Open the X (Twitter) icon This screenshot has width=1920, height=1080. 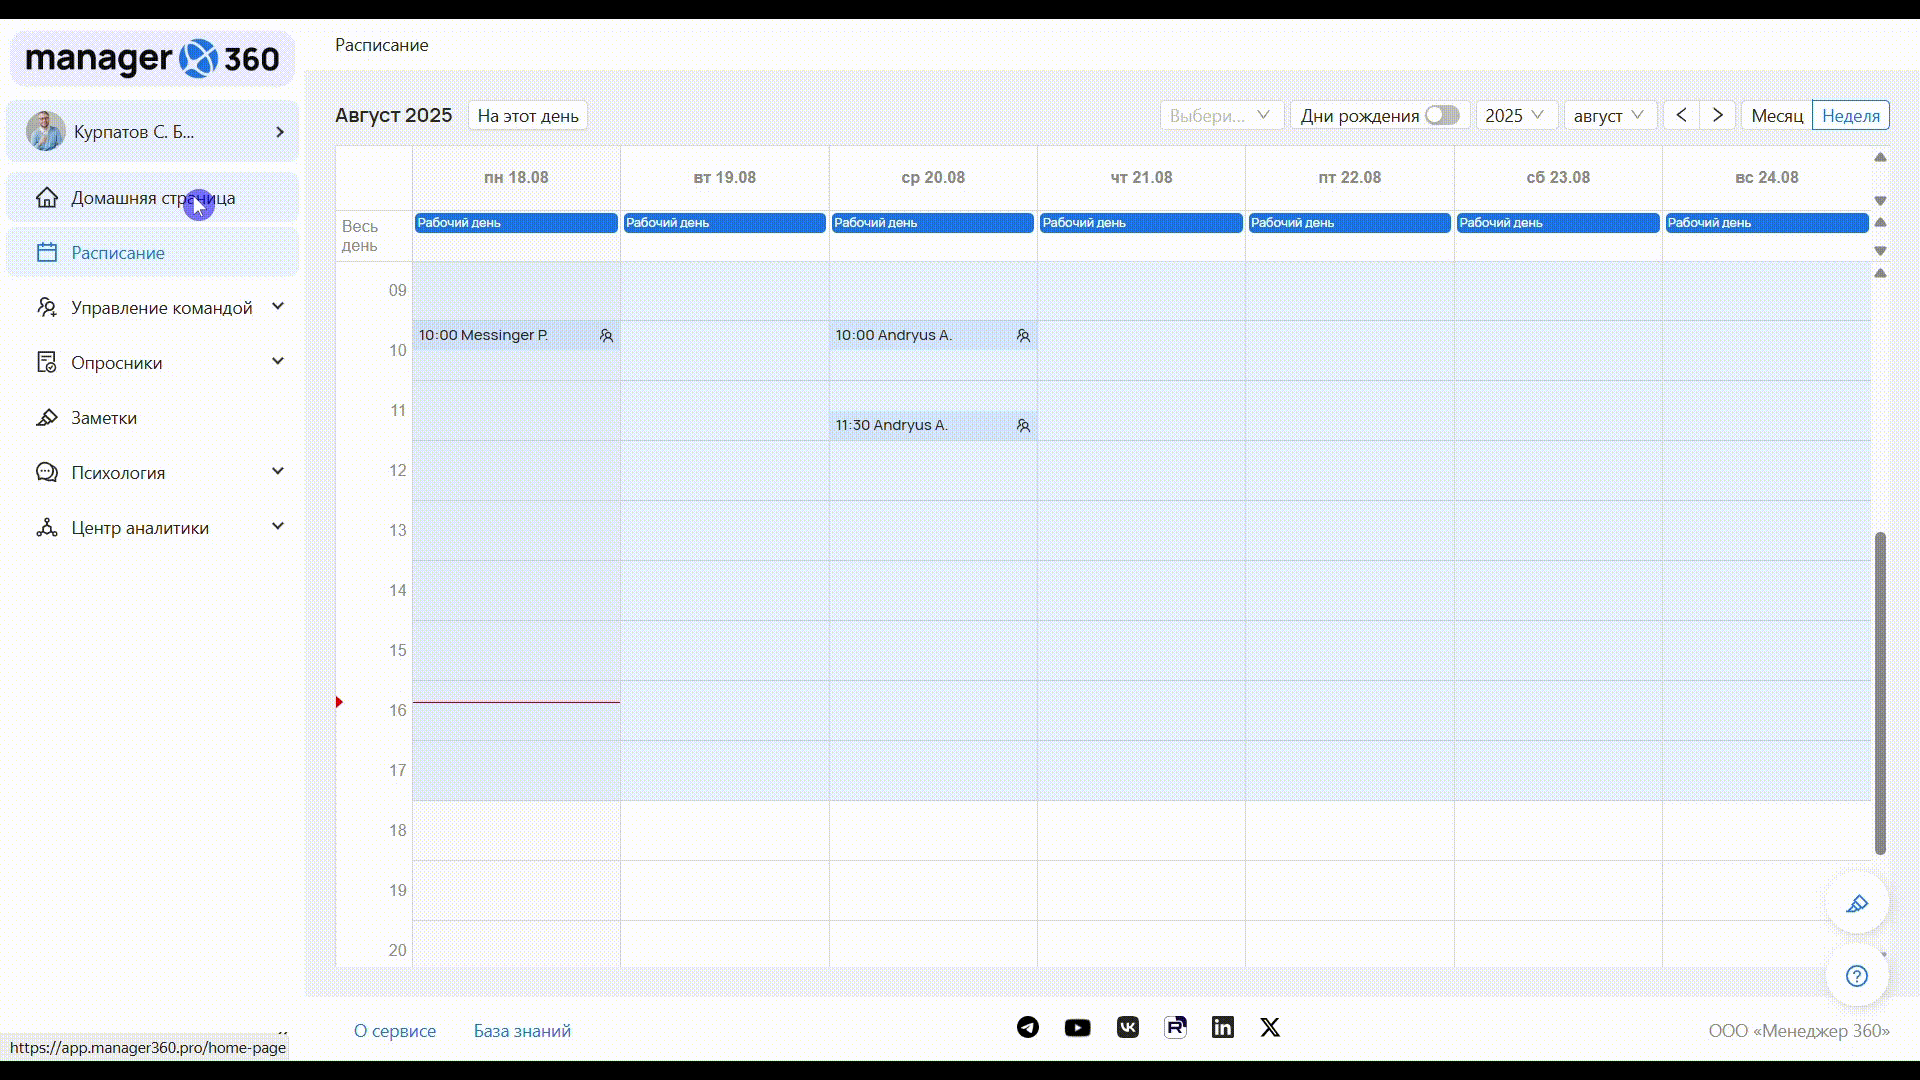pyautogui.click(x=1270, y=1028)
